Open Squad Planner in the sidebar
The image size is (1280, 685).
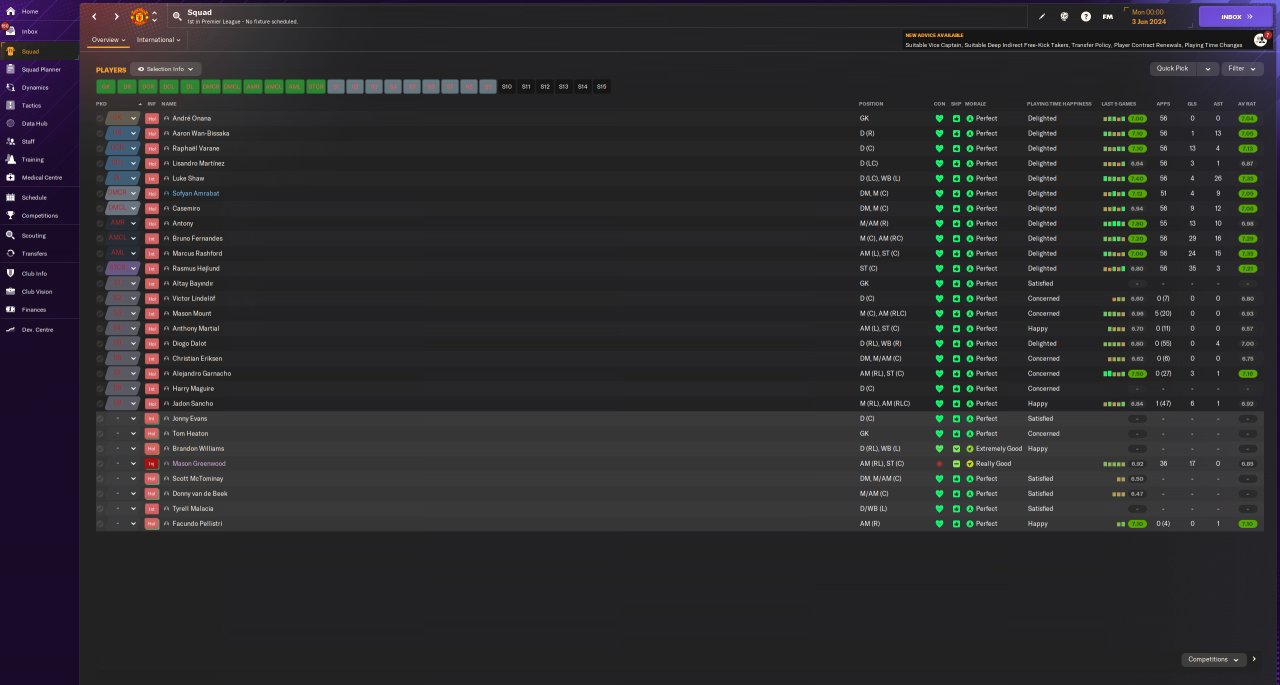pyautogui.click(x=40, y=69)
